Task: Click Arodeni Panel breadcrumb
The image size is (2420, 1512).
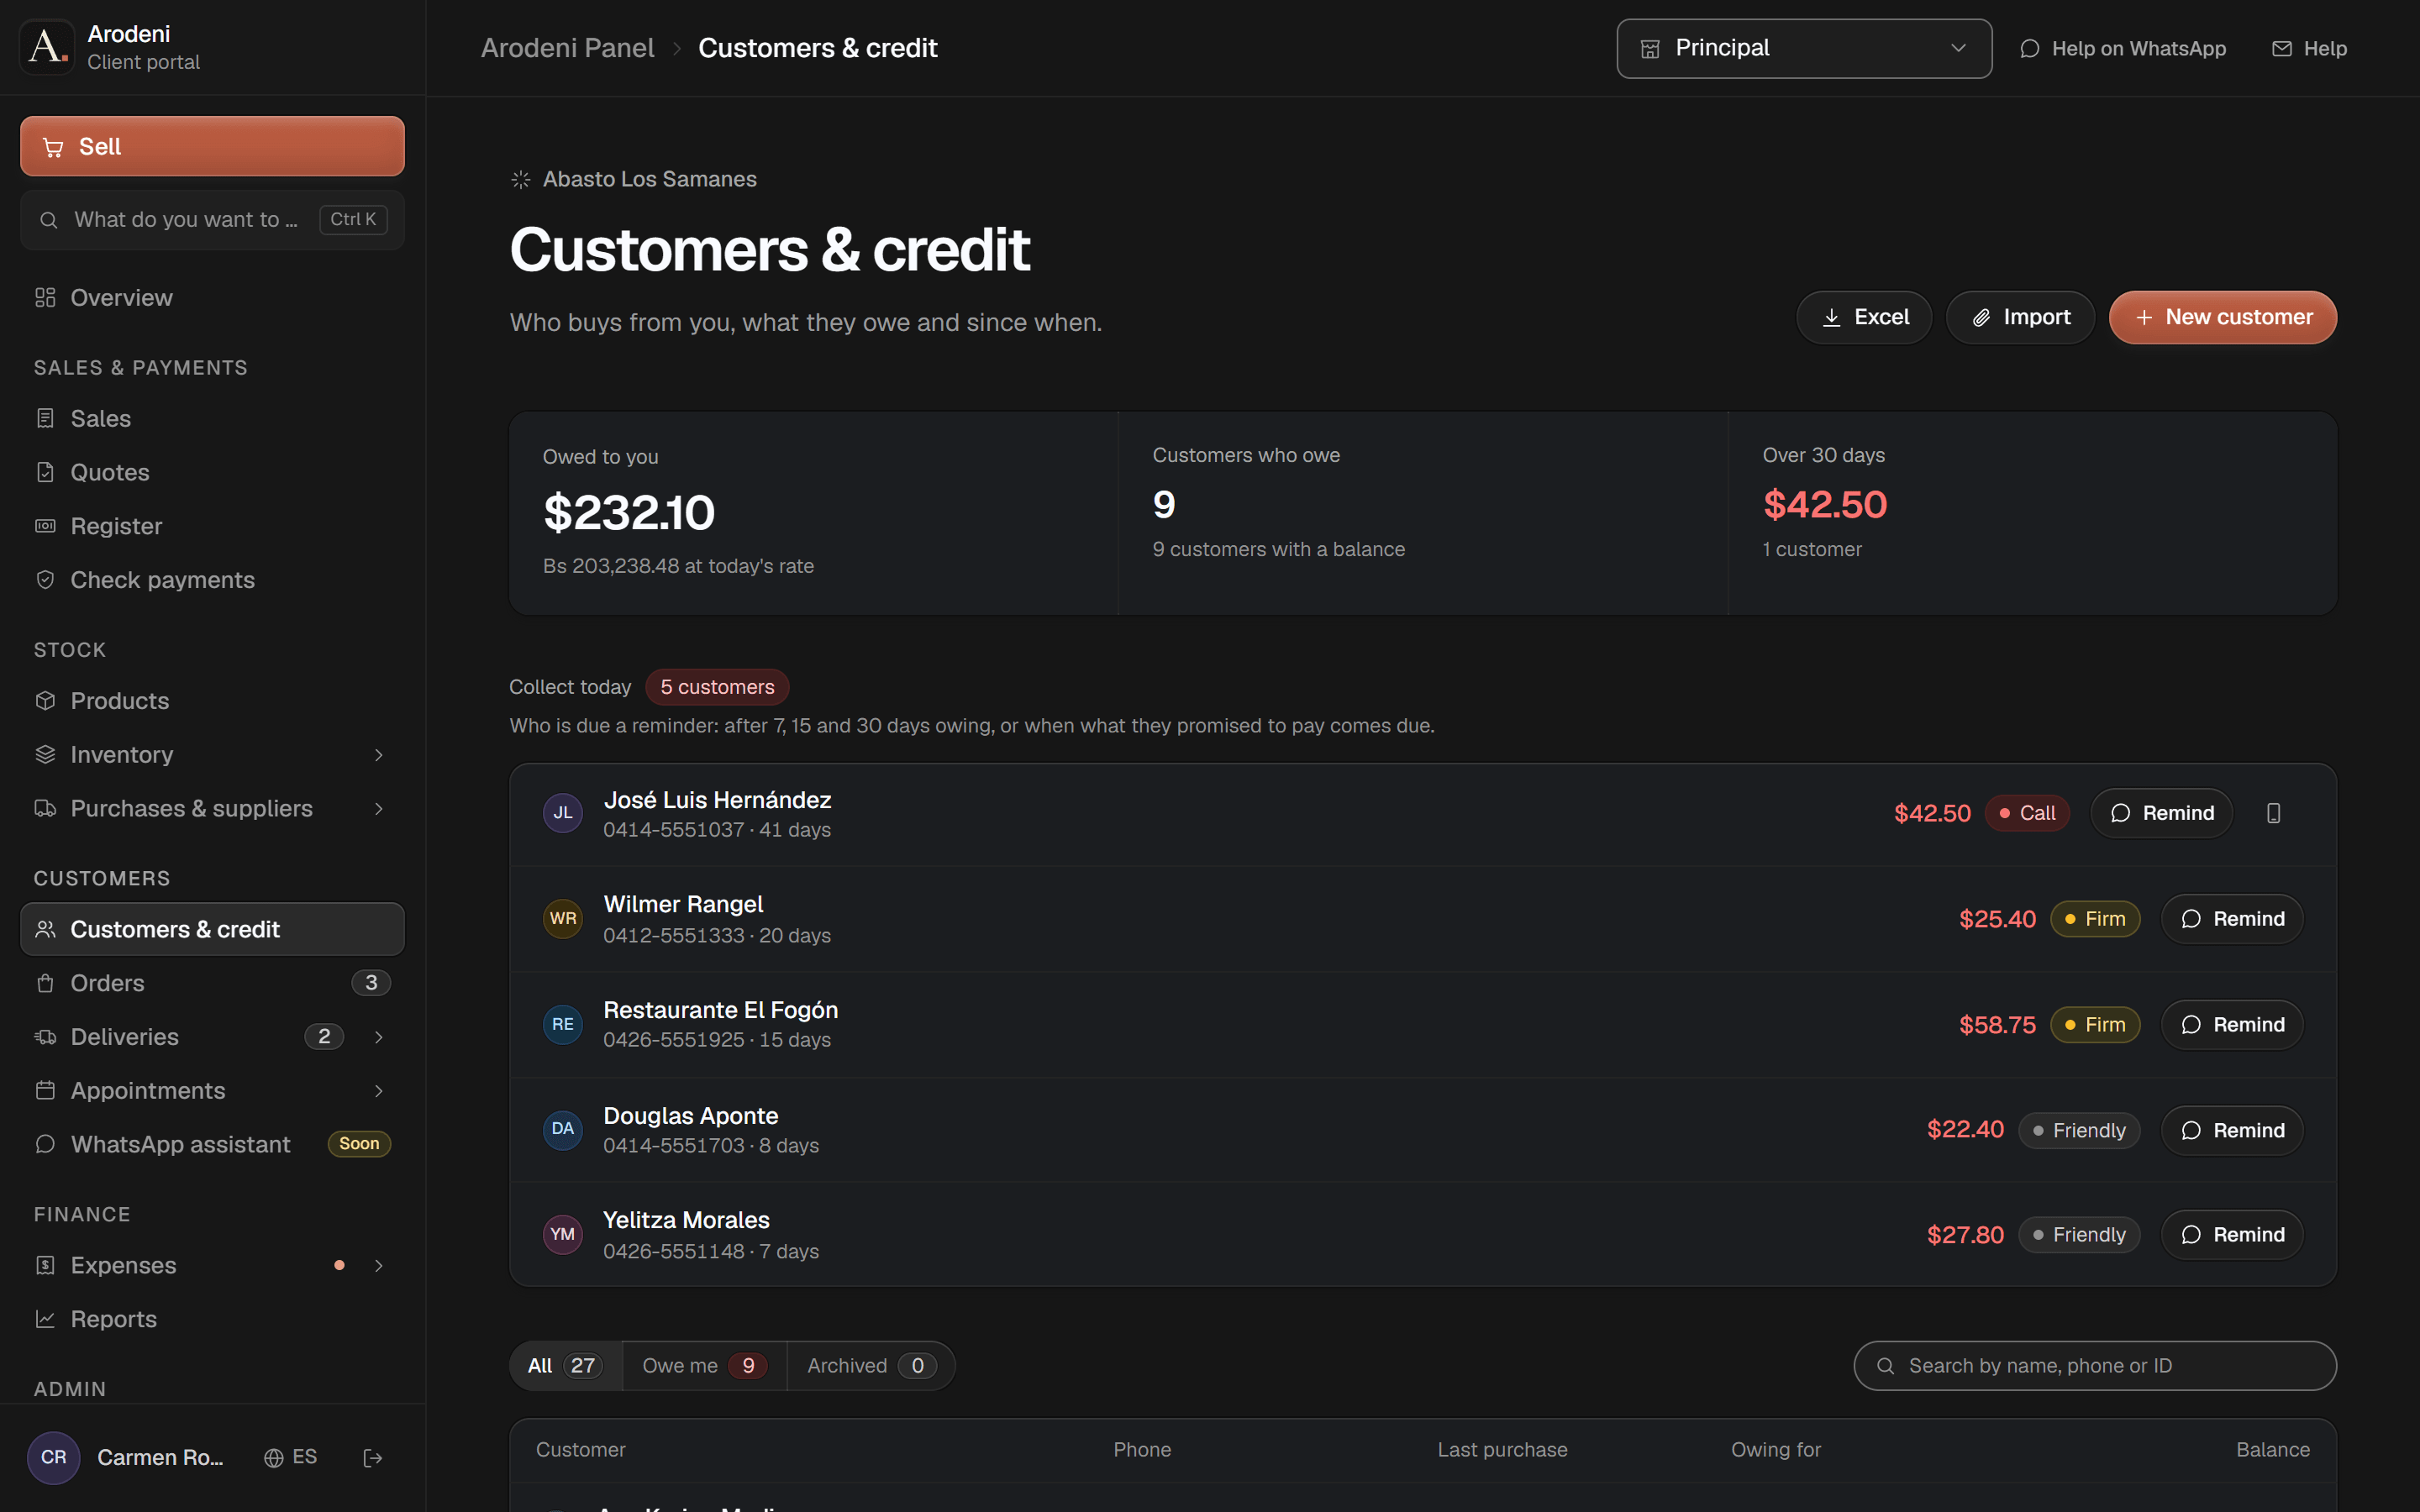Action: 567,48
